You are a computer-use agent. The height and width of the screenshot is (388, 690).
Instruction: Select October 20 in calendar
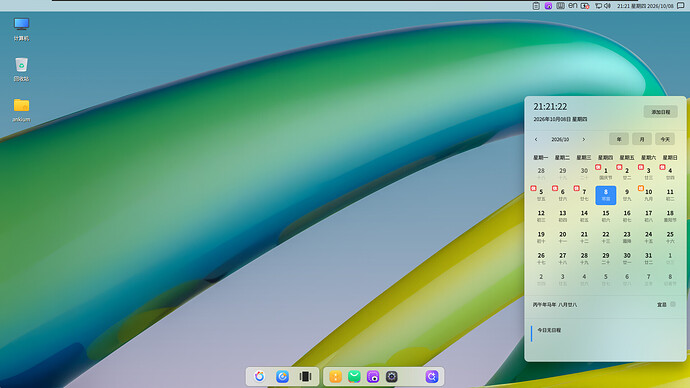click(x=562, y=237)
